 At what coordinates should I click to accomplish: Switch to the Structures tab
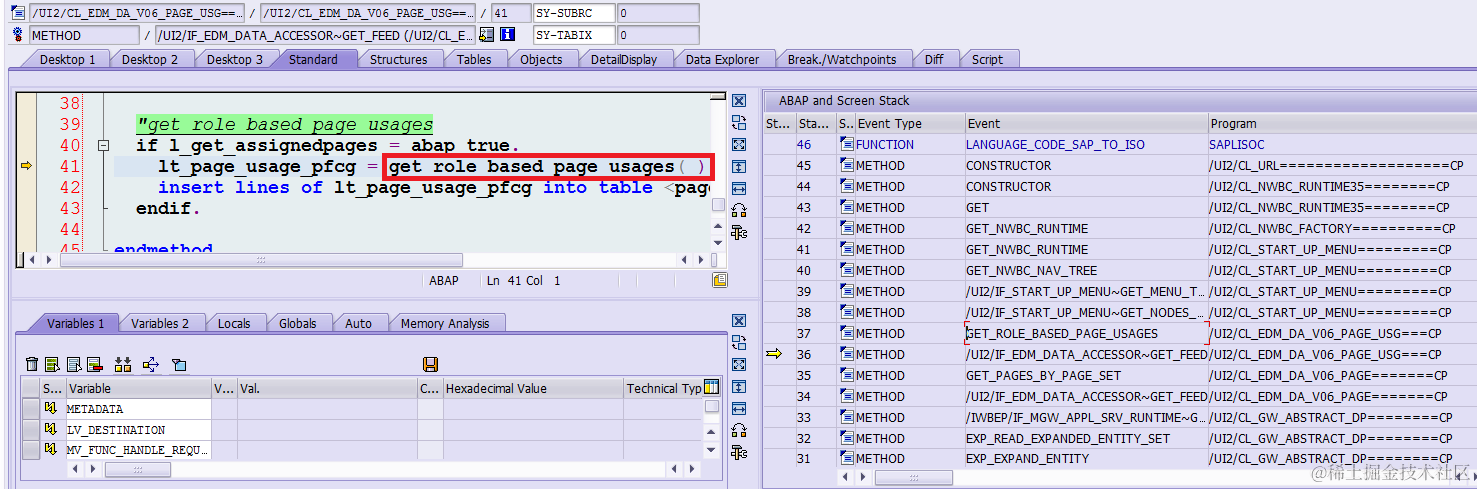click(x=398, y=60)
